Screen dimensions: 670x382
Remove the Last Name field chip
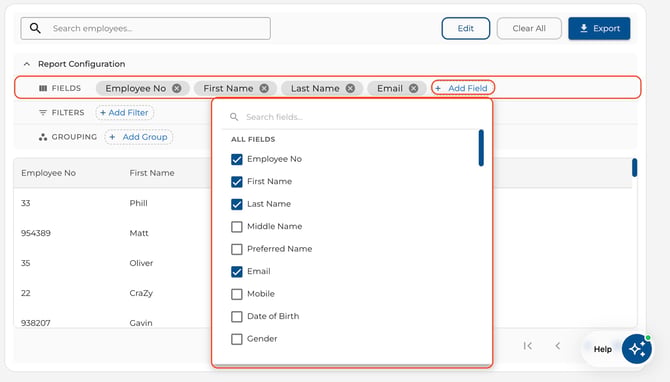(350, 88)
